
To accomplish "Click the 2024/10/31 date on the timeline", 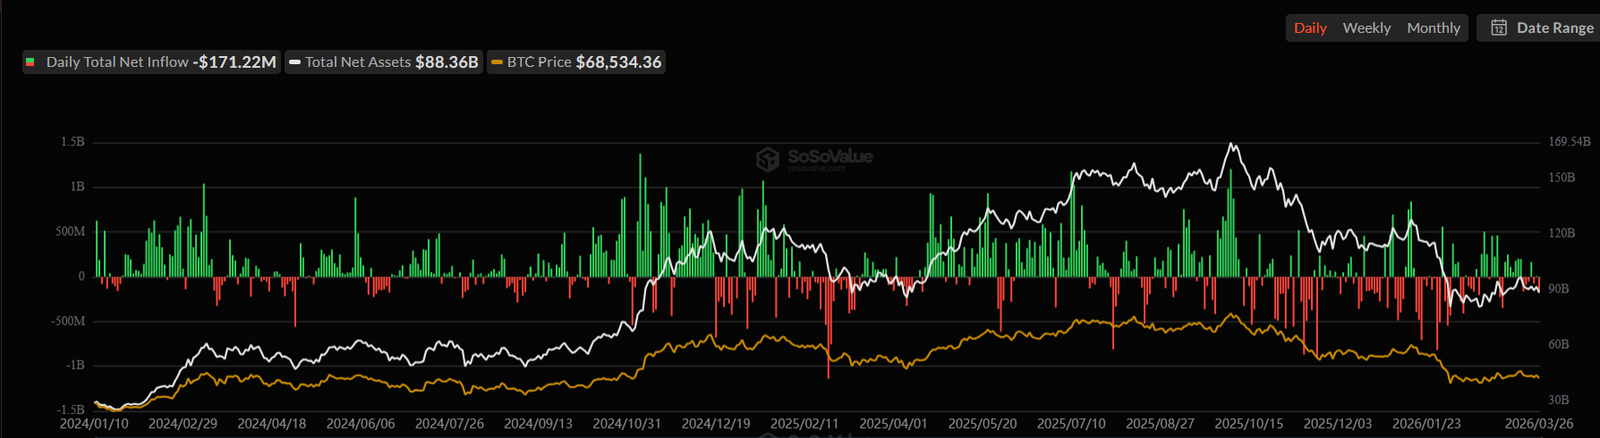I will (x=627, y=424).
